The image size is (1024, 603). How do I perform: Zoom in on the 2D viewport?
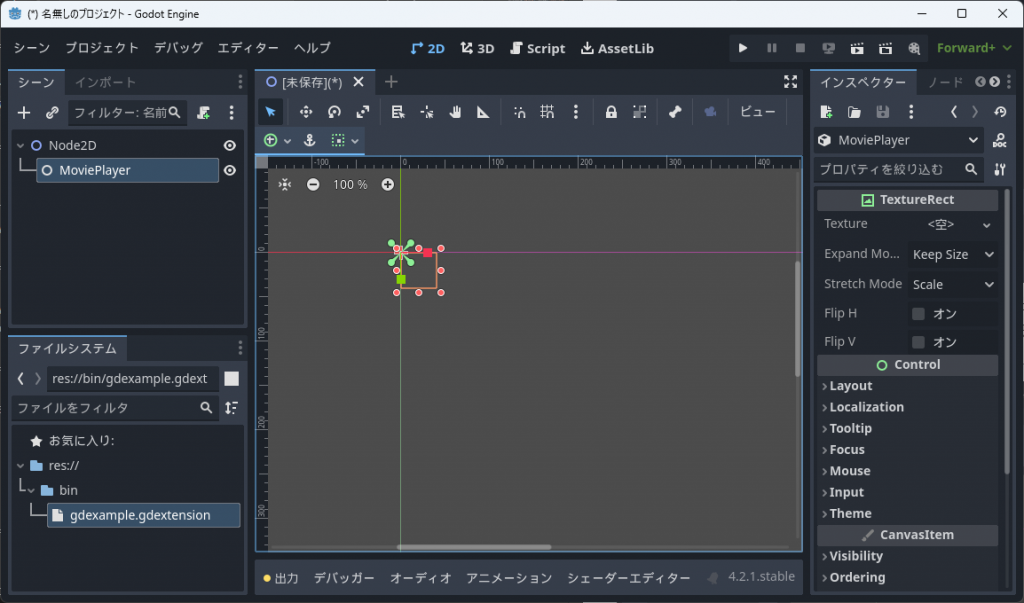click(387, 185)
